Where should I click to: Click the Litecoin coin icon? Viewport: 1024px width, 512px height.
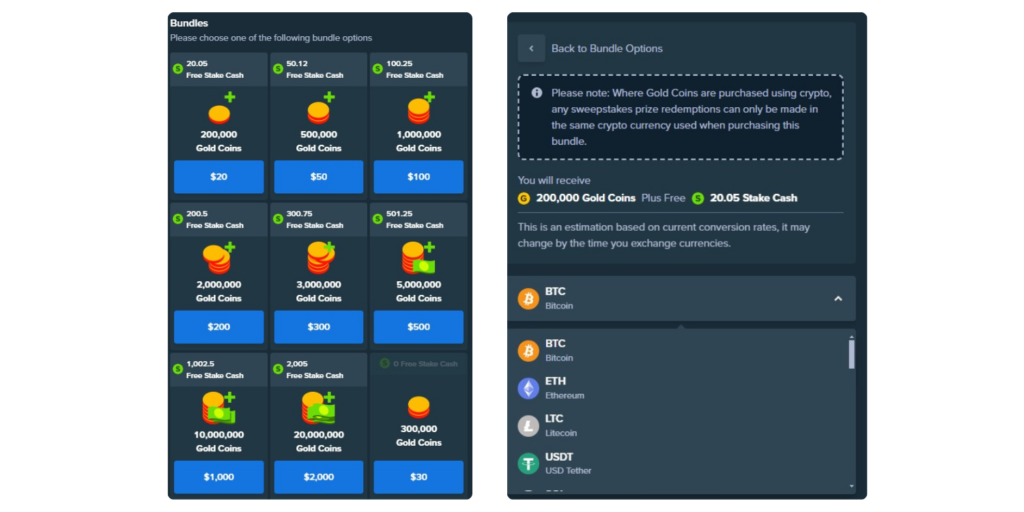528,426
